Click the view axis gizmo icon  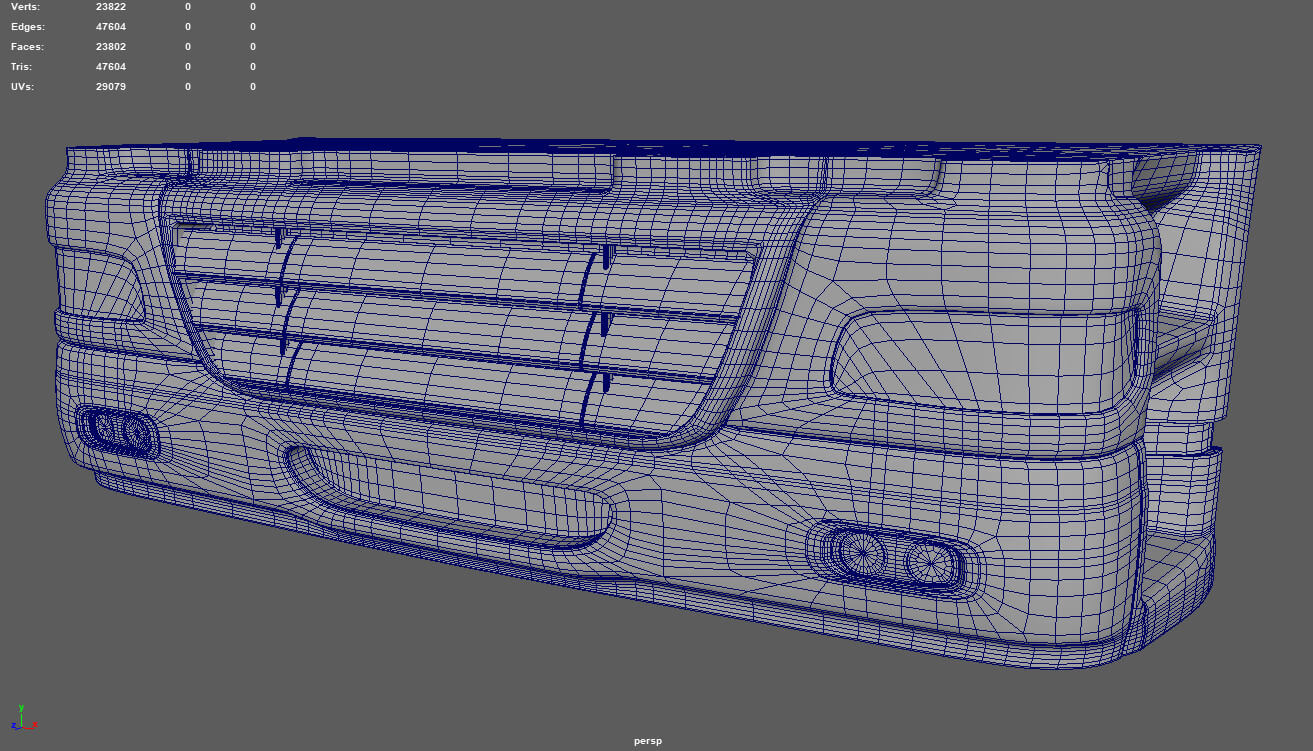coord(25,718)
